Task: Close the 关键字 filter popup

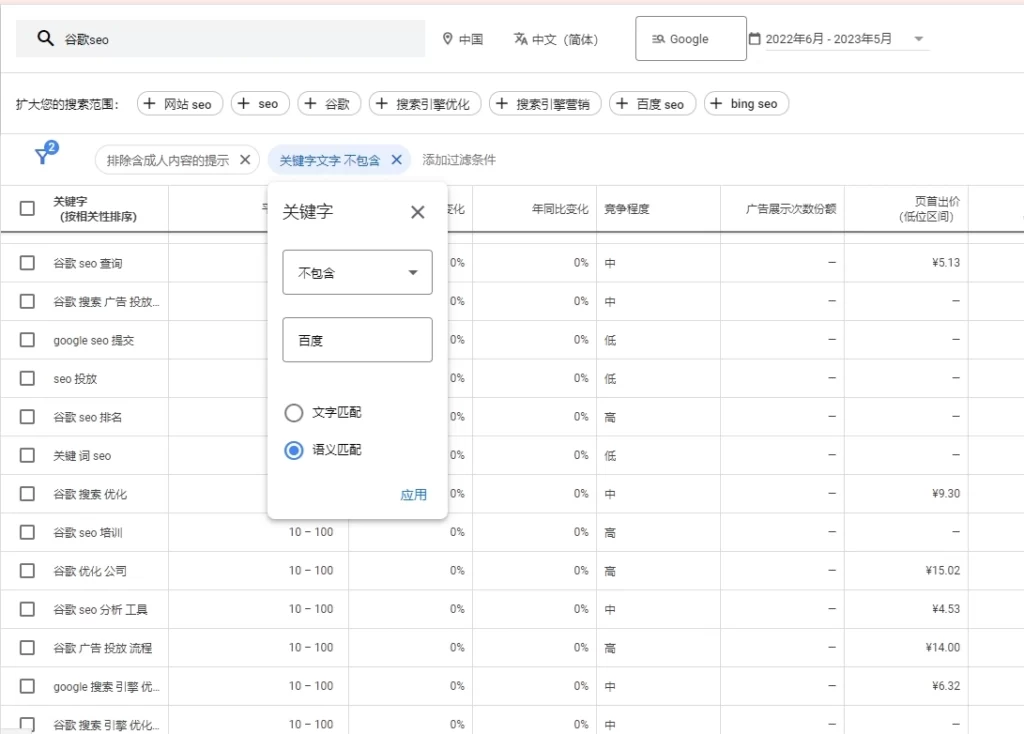Action: [x=418, y=212]
